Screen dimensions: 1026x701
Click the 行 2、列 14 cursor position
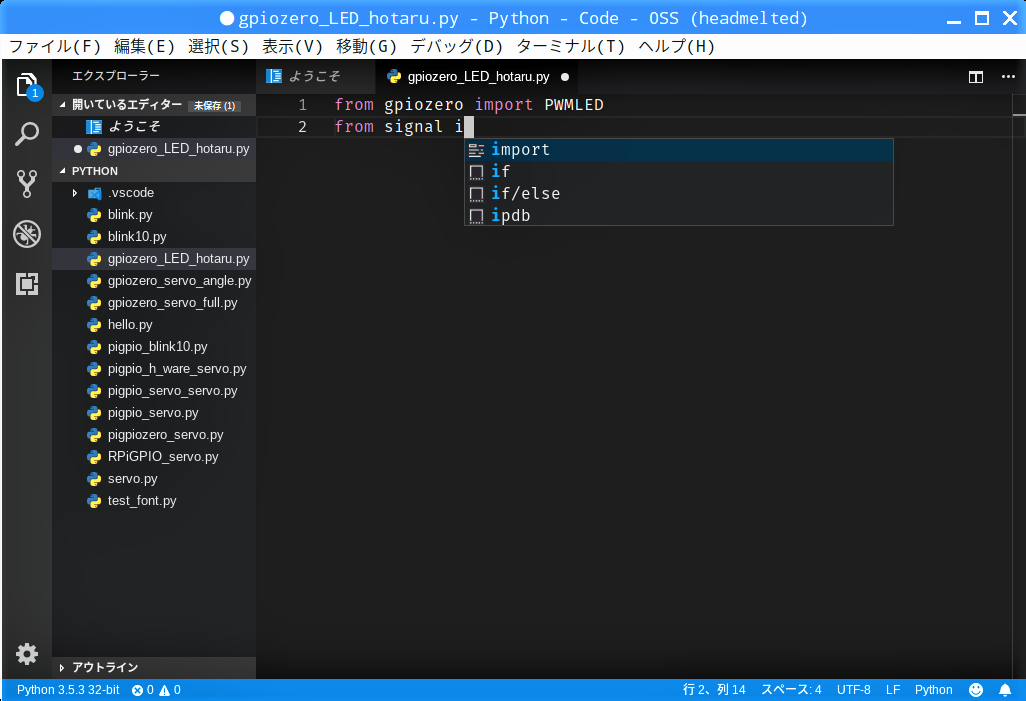coord(714,690)
